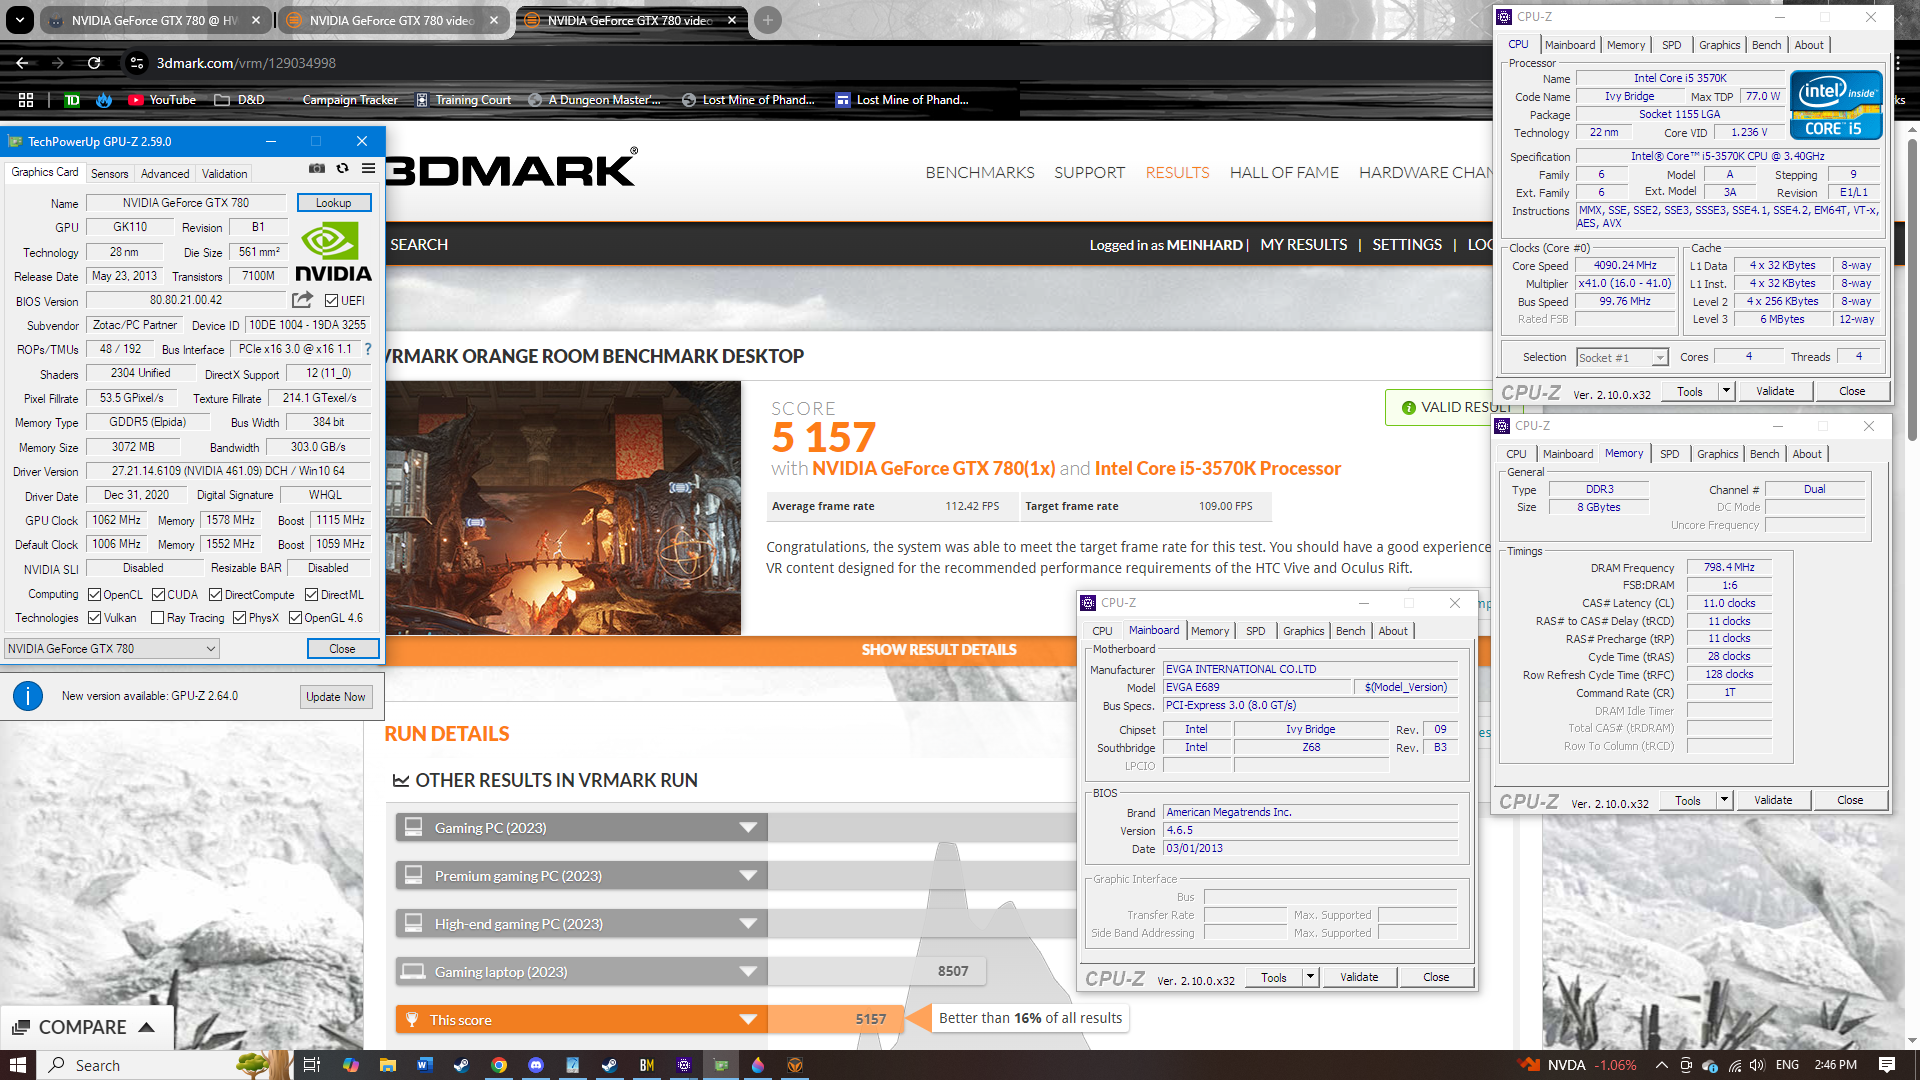Click Update Now in GPU-Z

coord(336,697)
